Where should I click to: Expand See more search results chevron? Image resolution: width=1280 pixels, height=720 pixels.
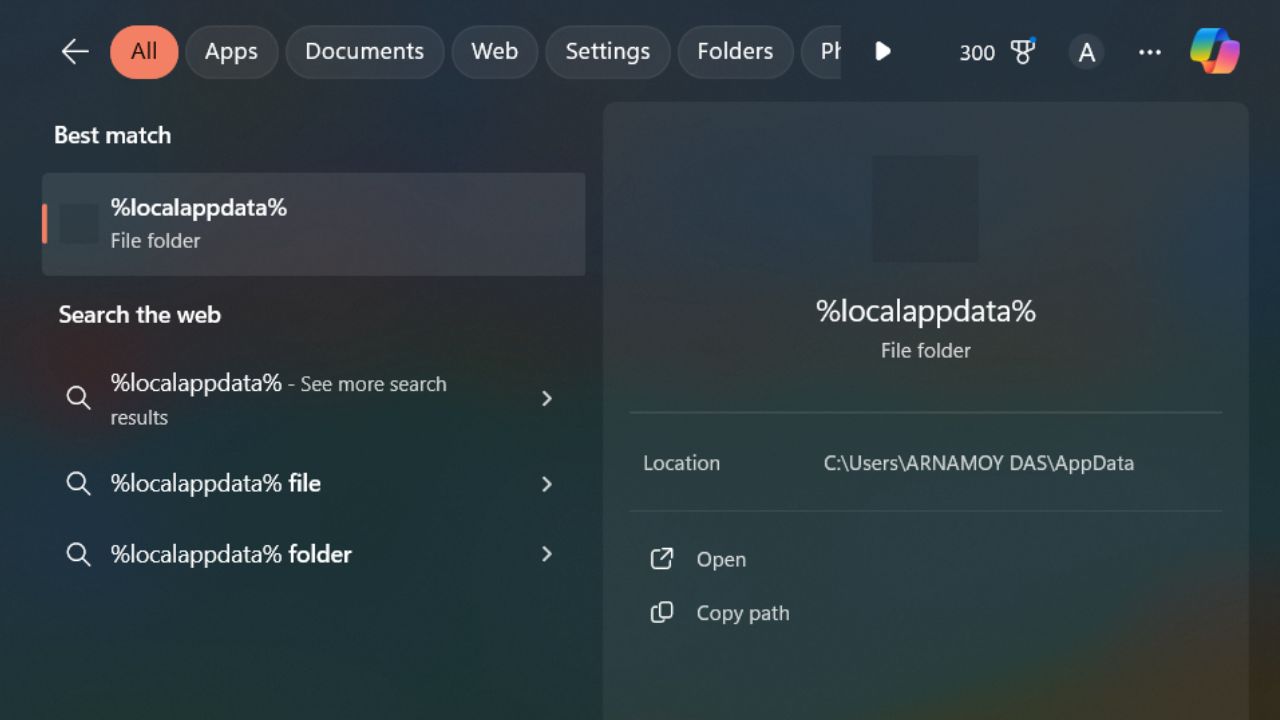pyautogui.click(x=547, y=398)
